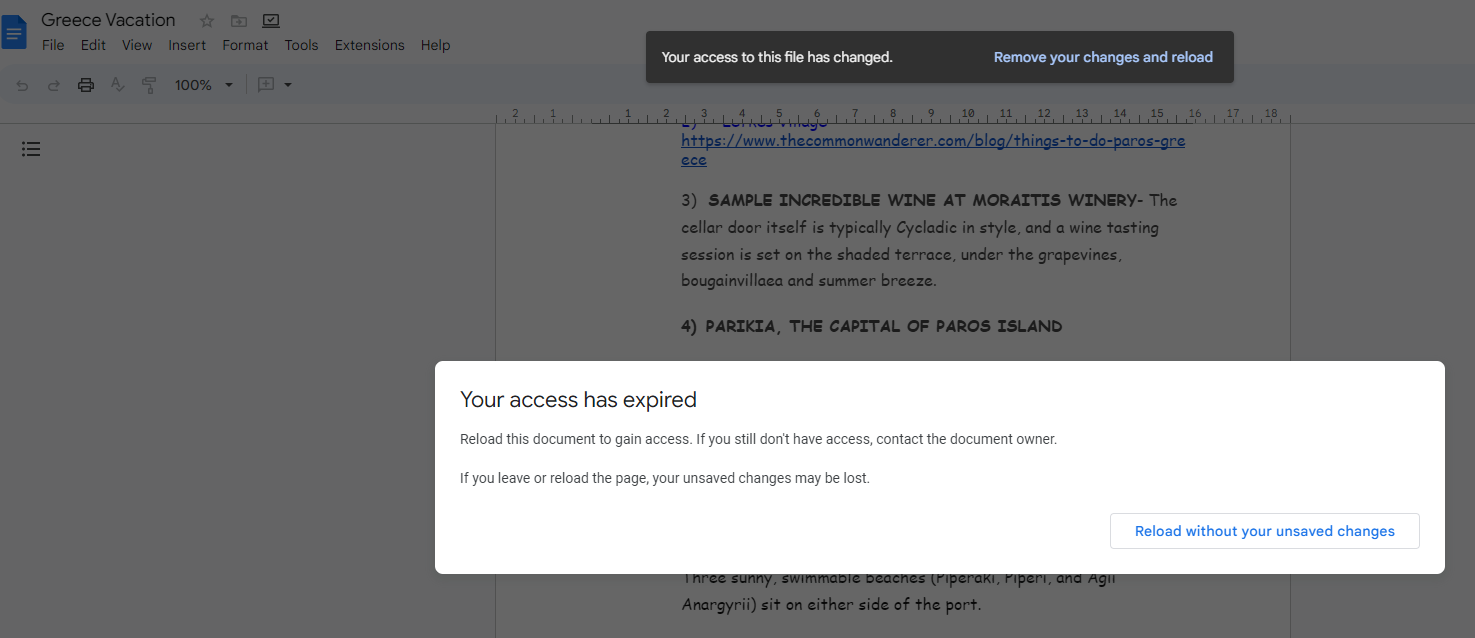Open the Extensions menu
The width and height of the screenshot is (1475, 638).
coord(369,45)
